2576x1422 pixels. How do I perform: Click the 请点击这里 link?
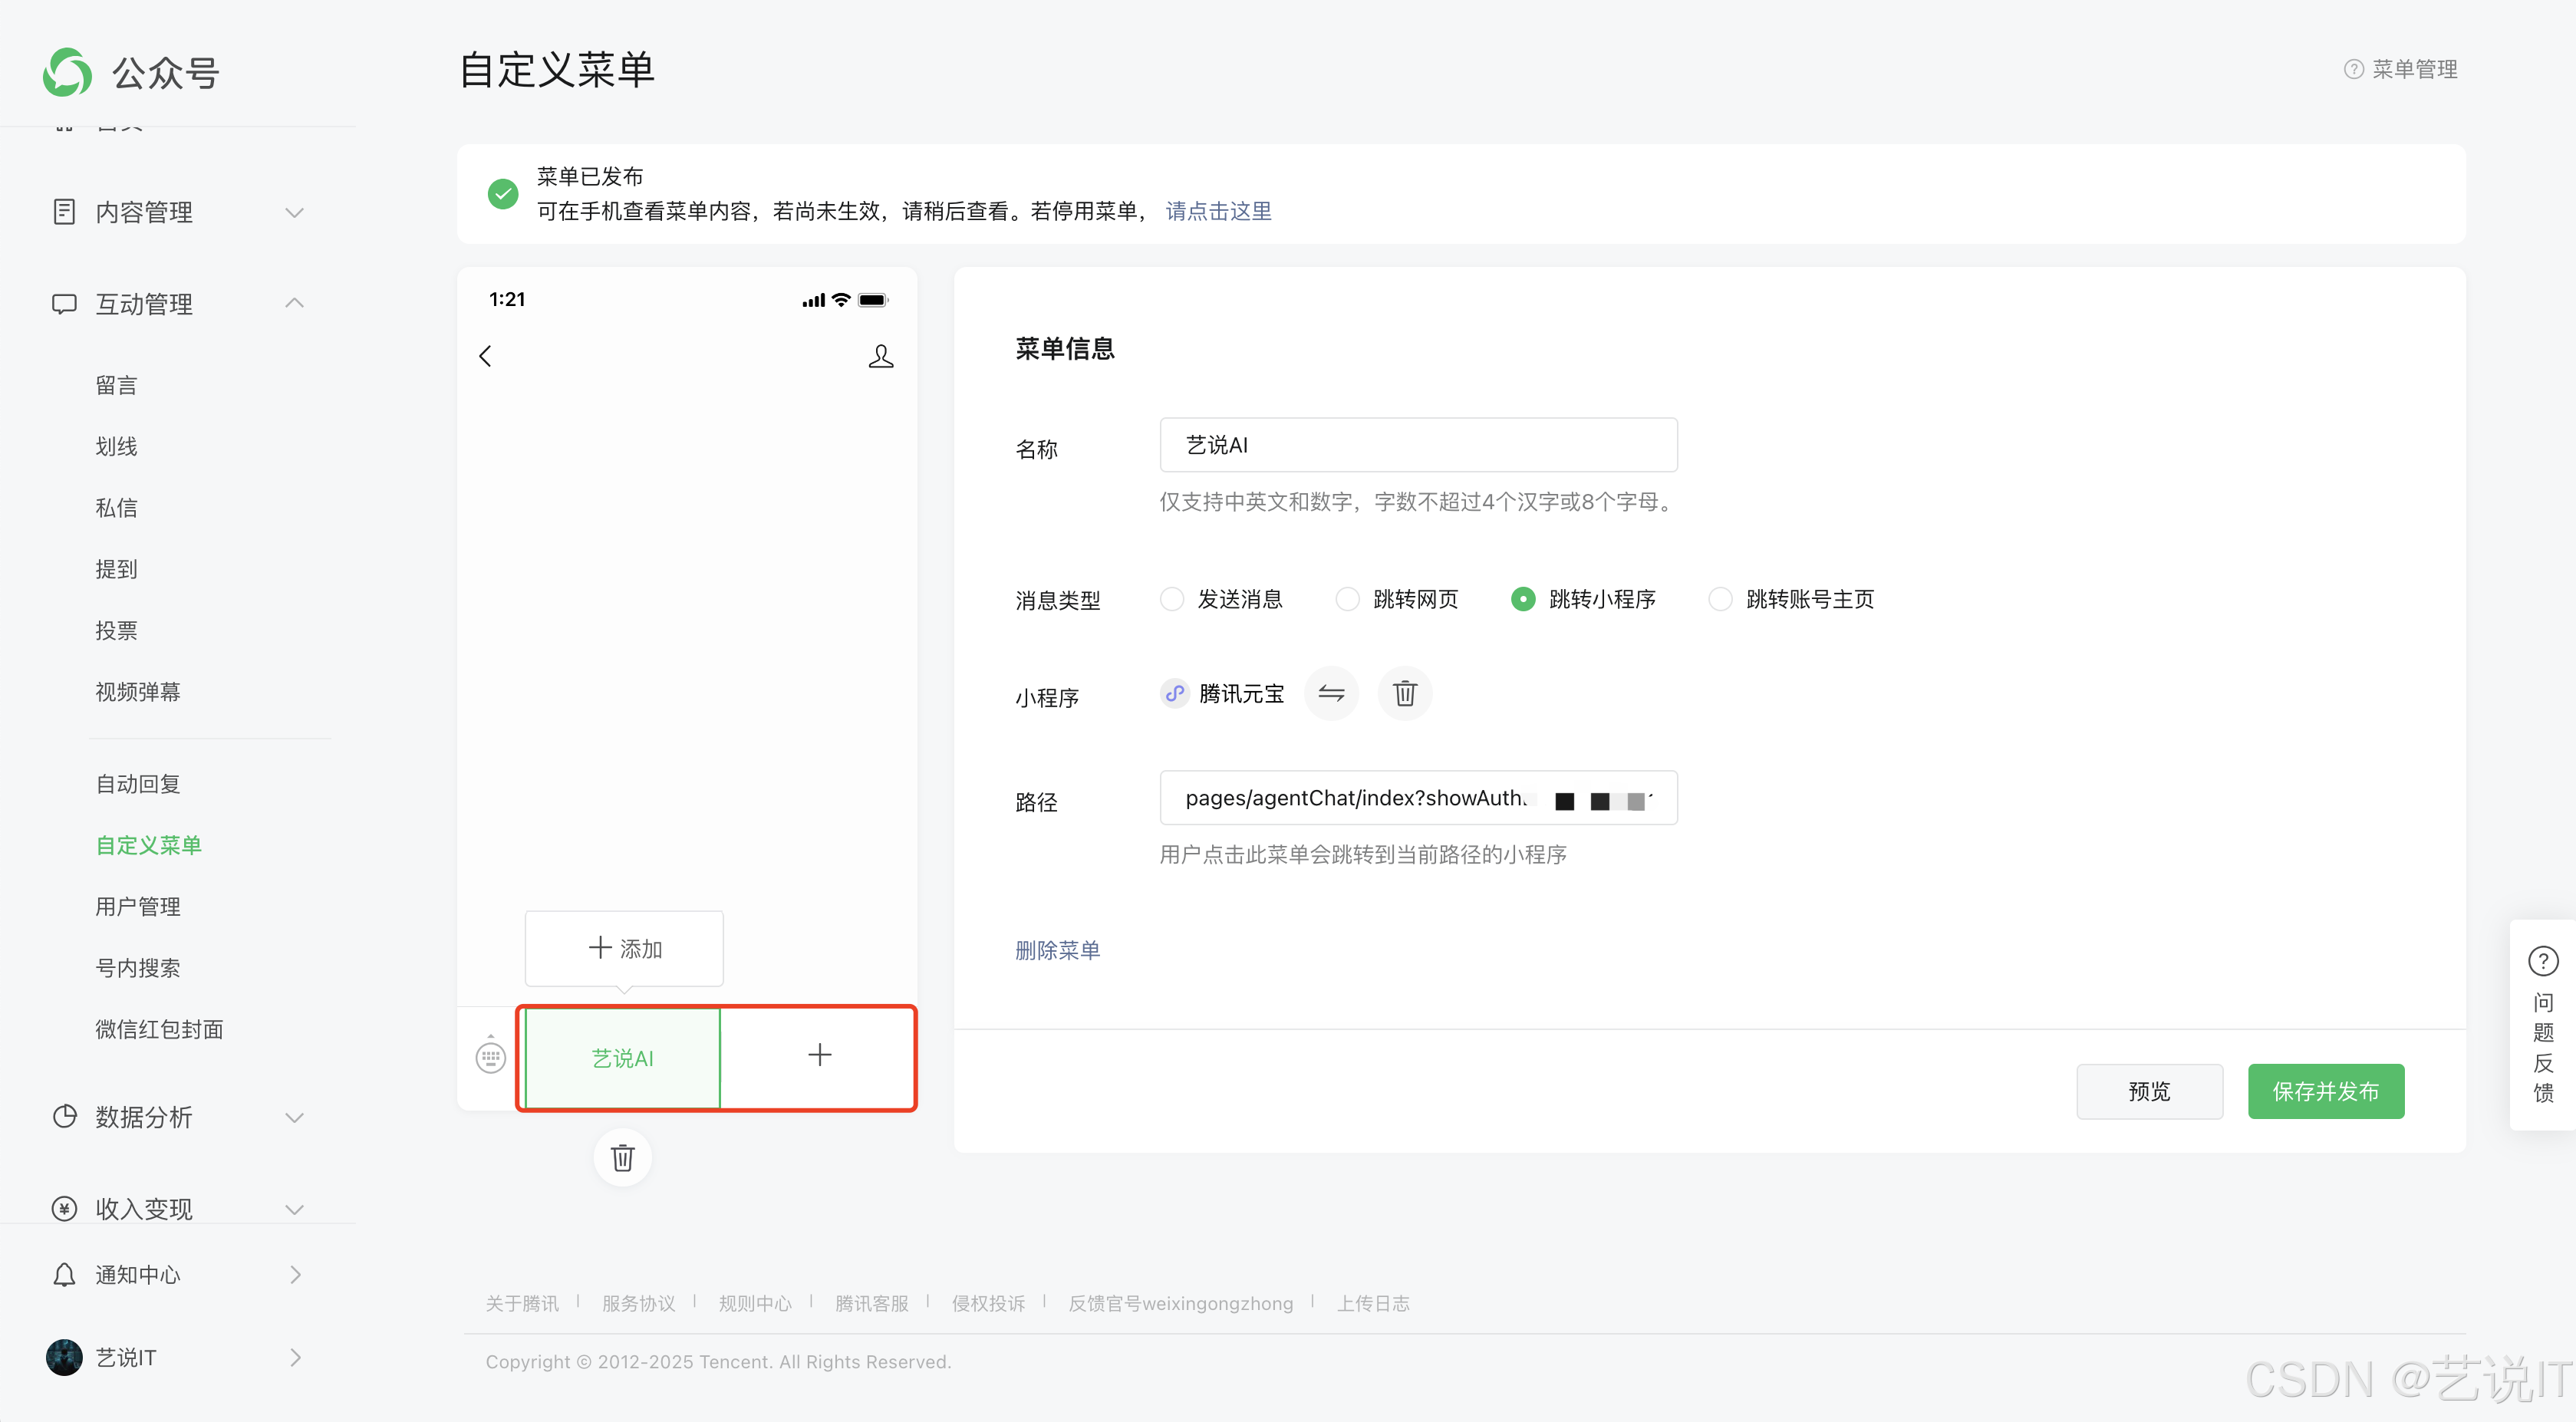click(x=1218, y=211)
